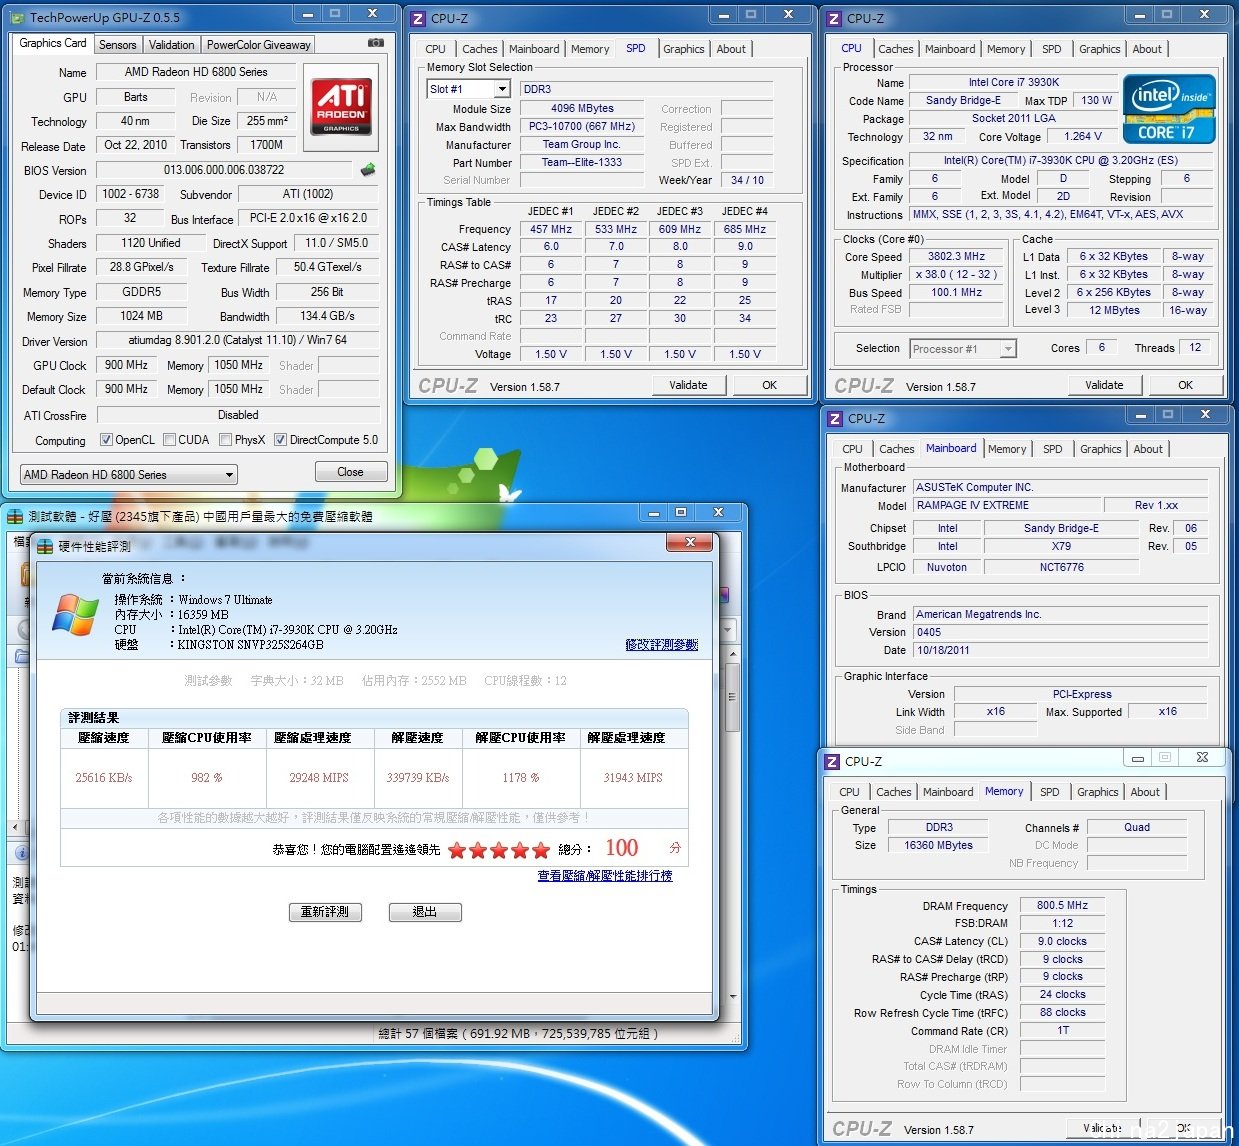Click the 重新評測 re-test button
Screen dimensions: 1239x1146
click(325, 912)
